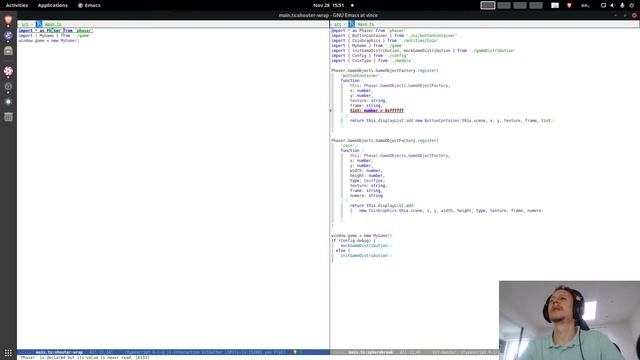Click the underlined Phaser import in left pane
The image size is (640, 360).
56,31
